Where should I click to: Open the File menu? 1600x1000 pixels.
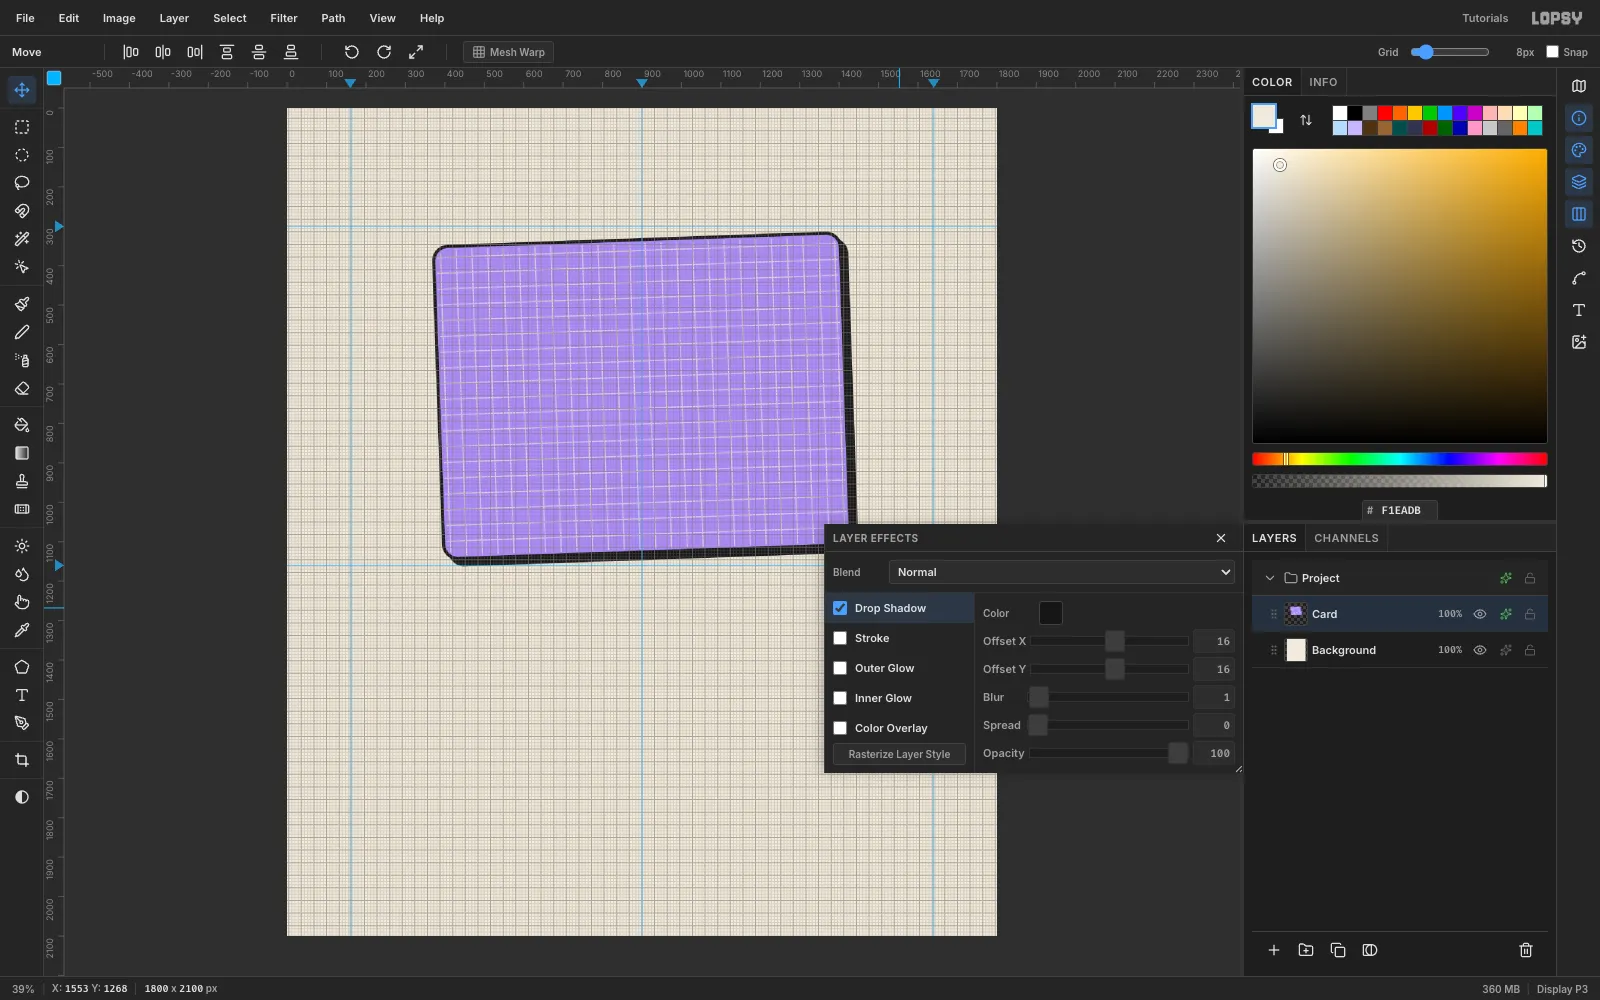coord(25,18)
